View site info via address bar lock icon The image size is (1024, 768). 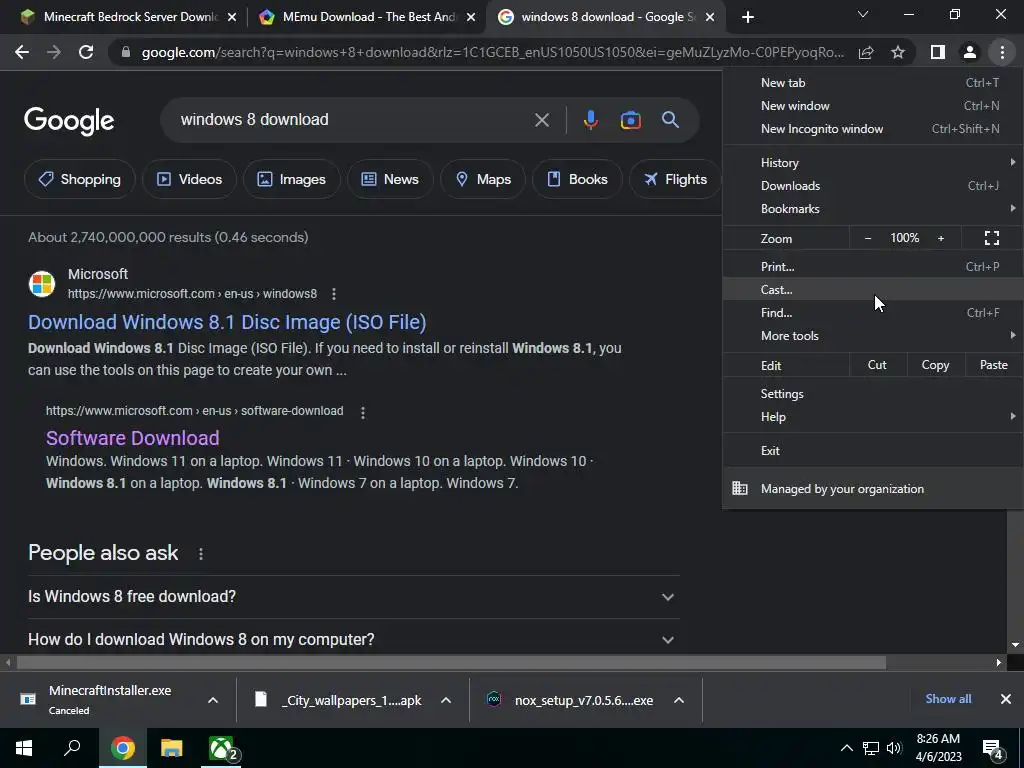coord(126,52)
